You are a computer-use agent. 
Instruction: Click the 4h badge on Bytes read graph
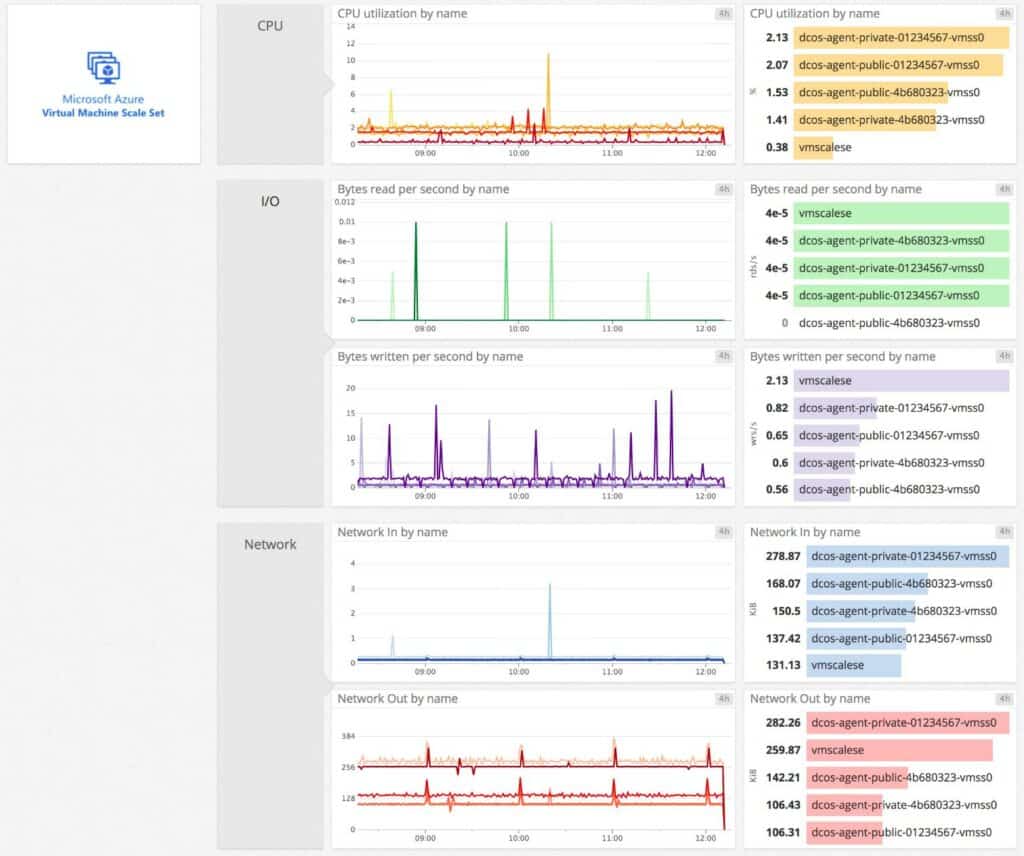[x=724, y=189]
